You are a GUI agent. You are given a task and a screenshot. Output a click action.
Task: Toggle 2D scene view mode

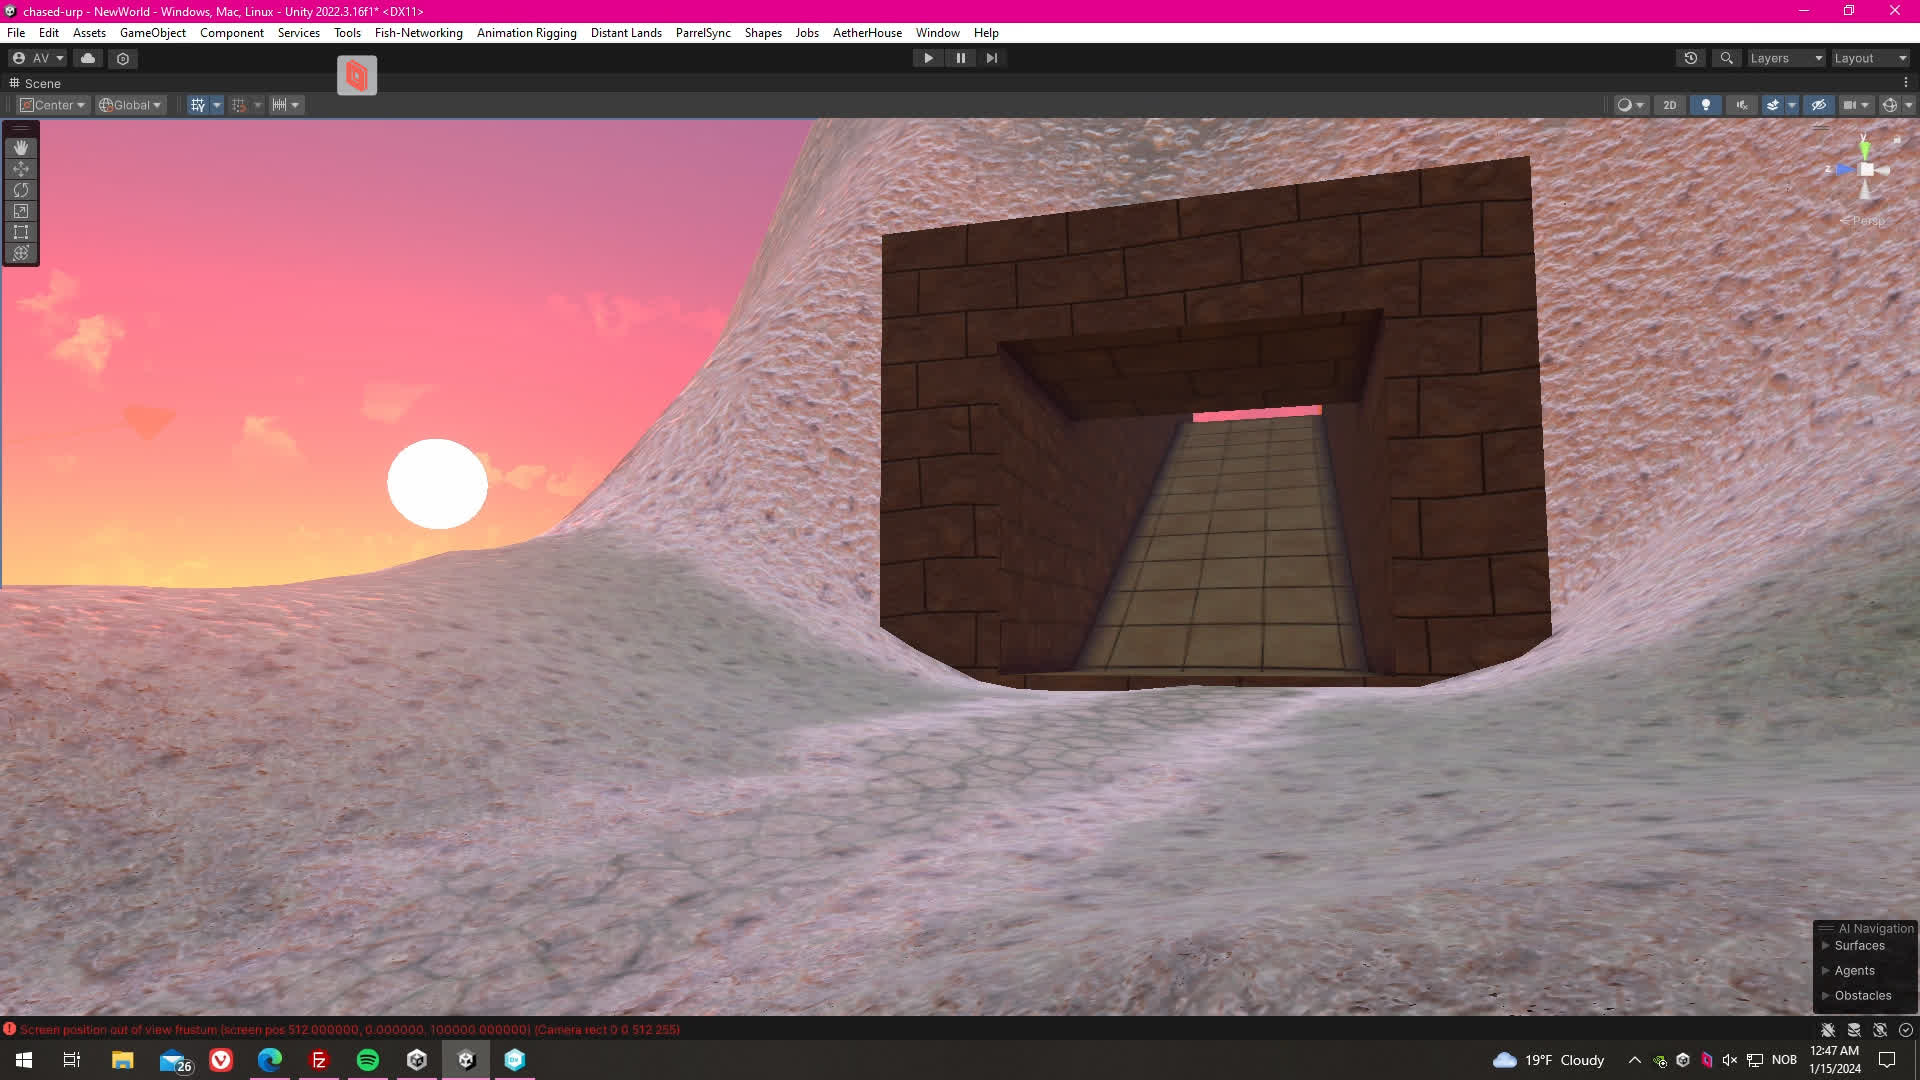[1669, 105]
